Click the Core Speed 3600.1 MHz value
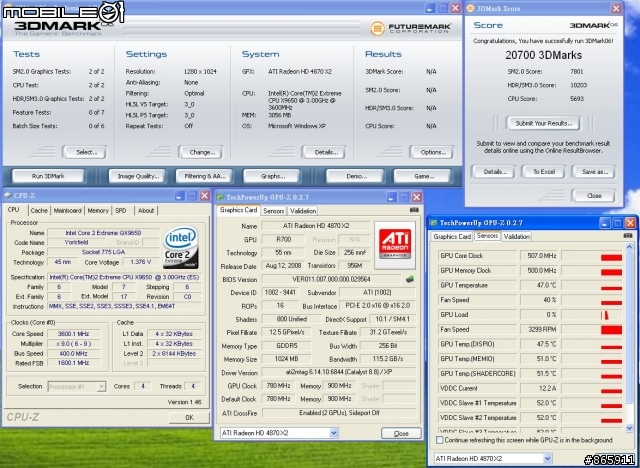This screenshot has width=640, height=468. coord(73,334)
